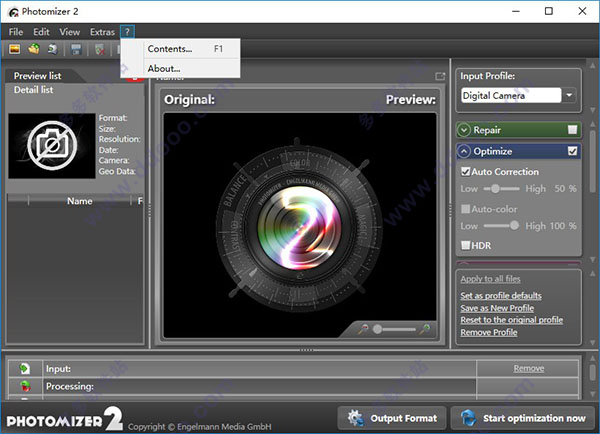This screenshot has height=434, width=600.
Task: Click the Output Format button
Action: pos(392,418)
